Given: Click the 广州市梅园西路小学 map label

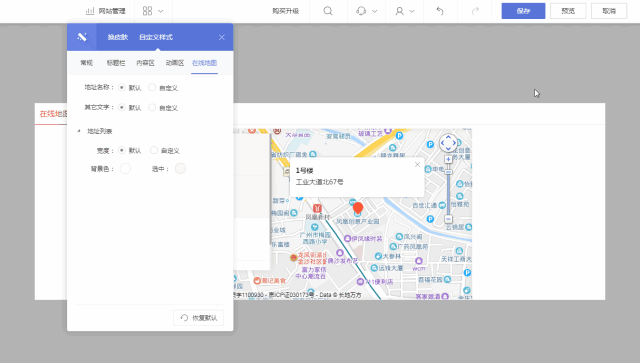Looking at the screenshot, I should point(315,238).
